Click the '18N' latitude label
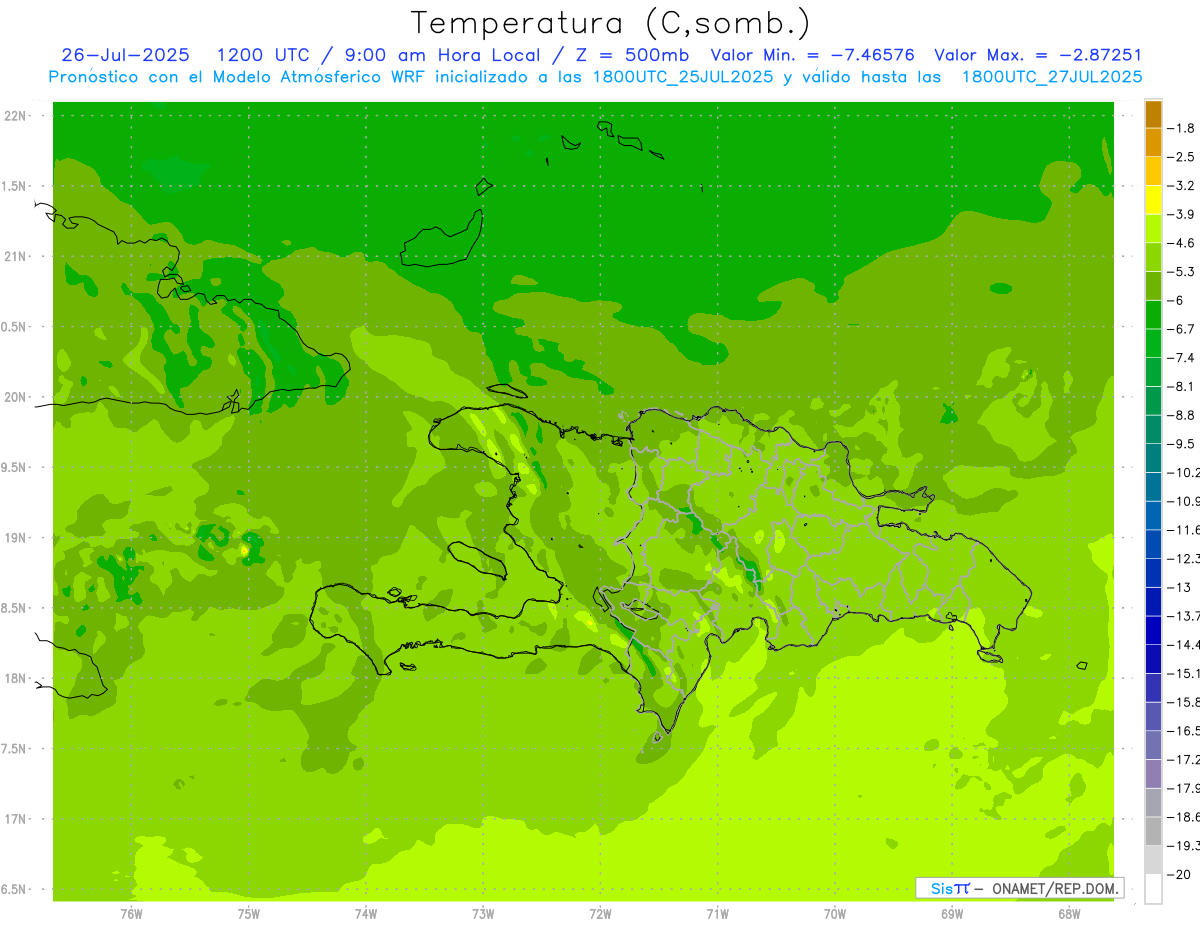 point(15,679)
